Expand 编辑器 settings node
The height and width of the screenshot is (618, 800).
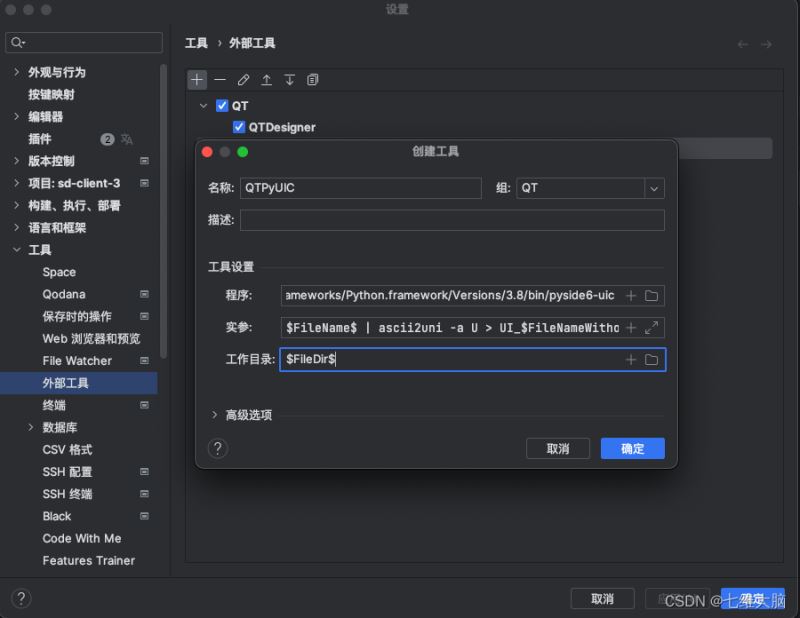[x=16, y=116]
